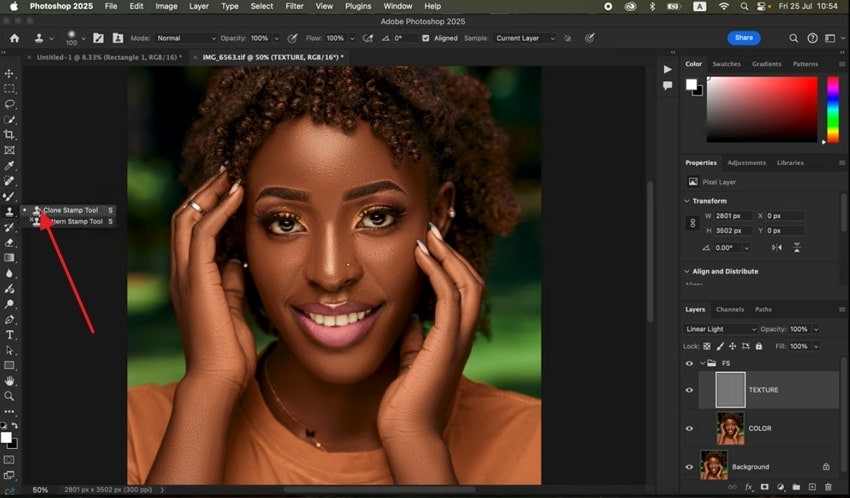Viewport: 850px width, 498px height.
Task: Switch to the Libraries tab
Action: (790, 163)
